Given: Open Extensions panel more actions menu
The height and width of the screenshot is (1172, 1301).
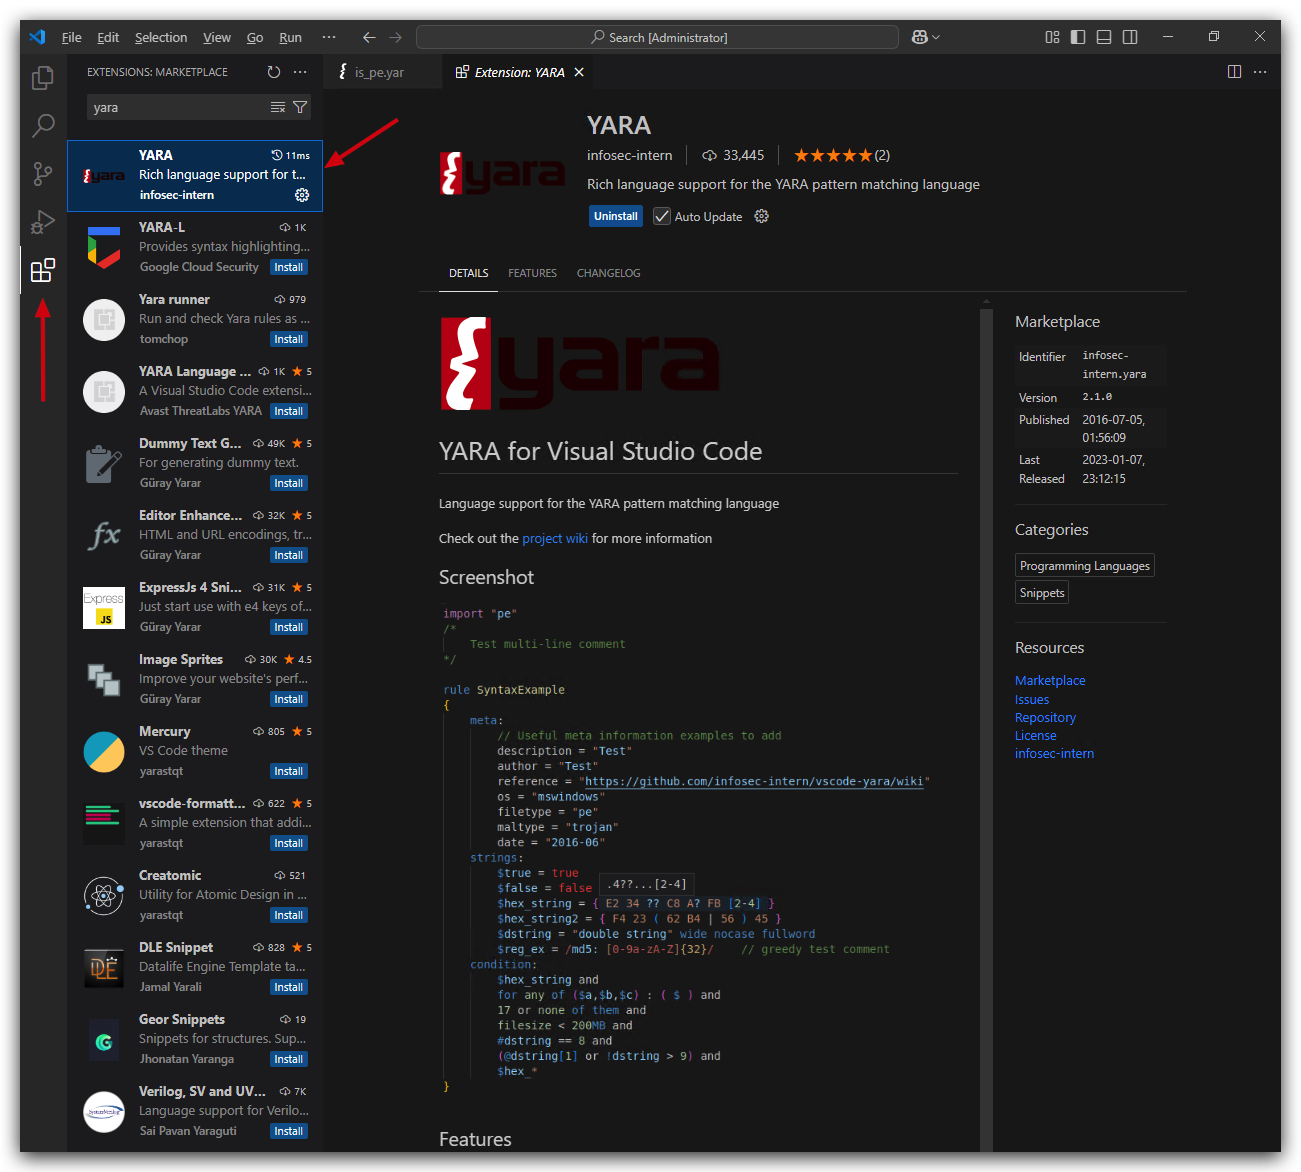Looking at the screenshot, I should coord(300,72).
